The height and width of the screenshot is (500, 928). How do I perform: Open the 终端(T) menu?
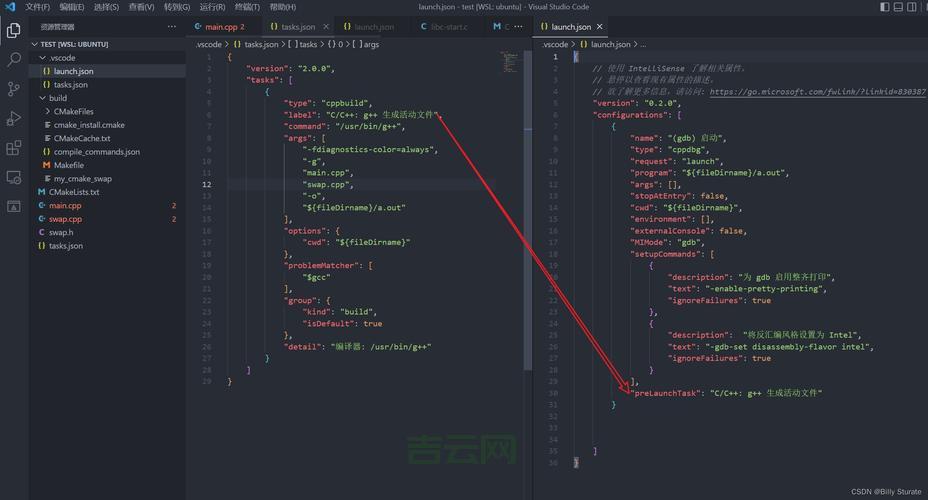(247, 7)
